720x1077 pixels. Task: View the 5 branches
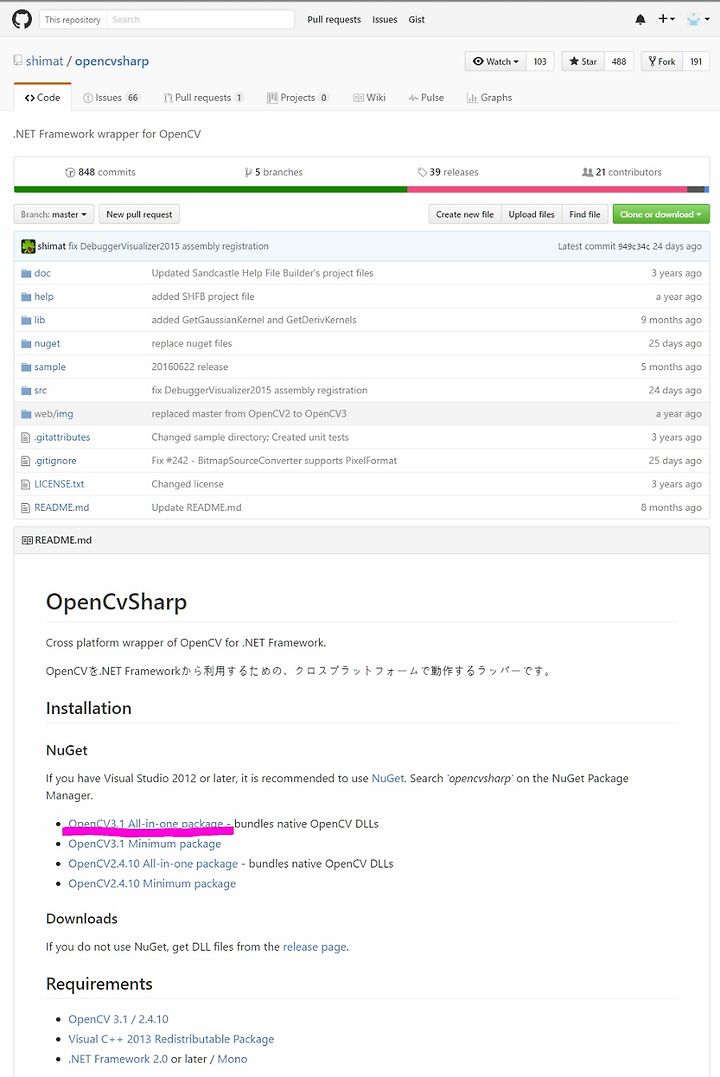[x=273, y=172]
